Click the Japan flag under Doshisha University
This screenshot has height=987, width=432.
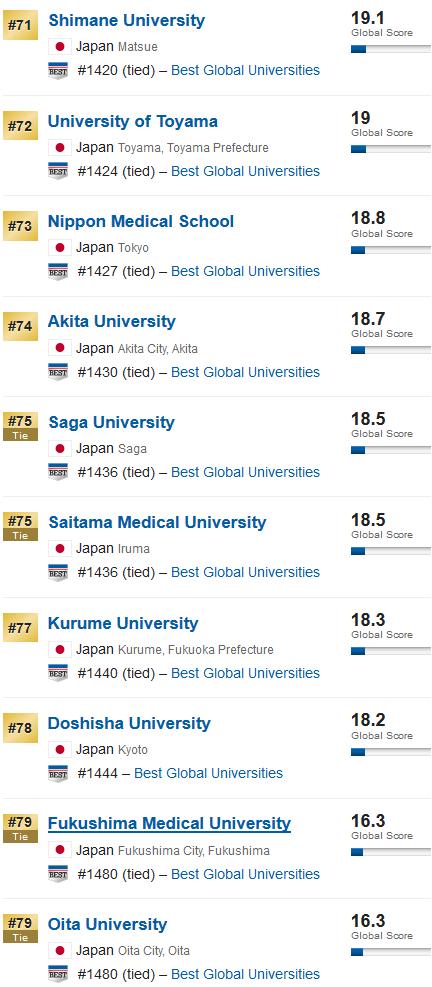click(x=60, y=750)
